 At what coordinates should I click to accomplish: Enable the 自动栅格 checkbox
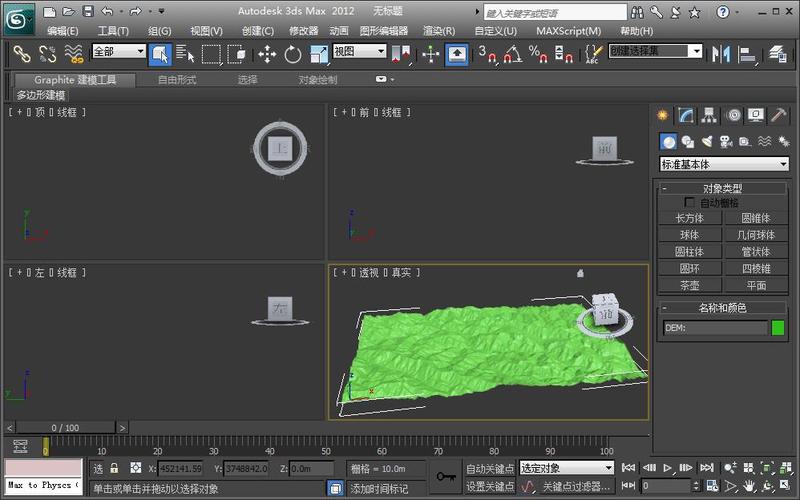[689, 202]
